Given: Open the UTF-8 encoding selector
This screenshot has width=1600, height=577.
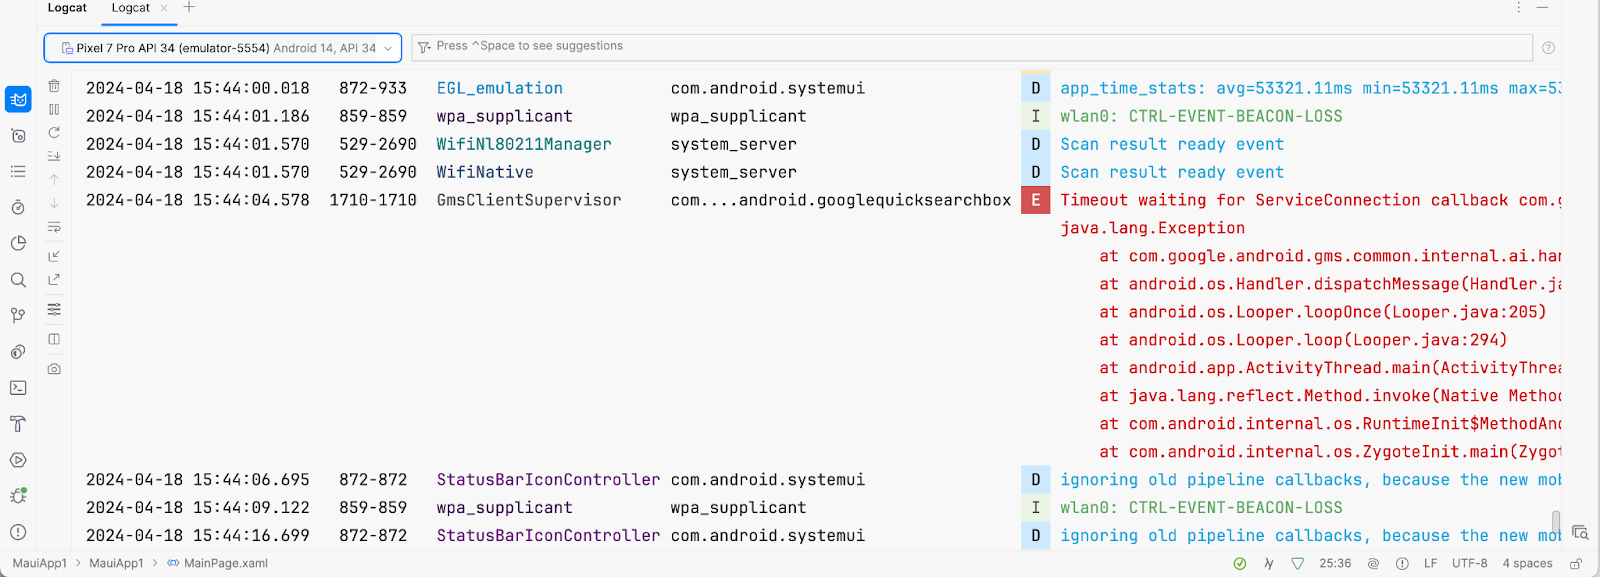Looking at the screenshot, I should coord(1469,564).
